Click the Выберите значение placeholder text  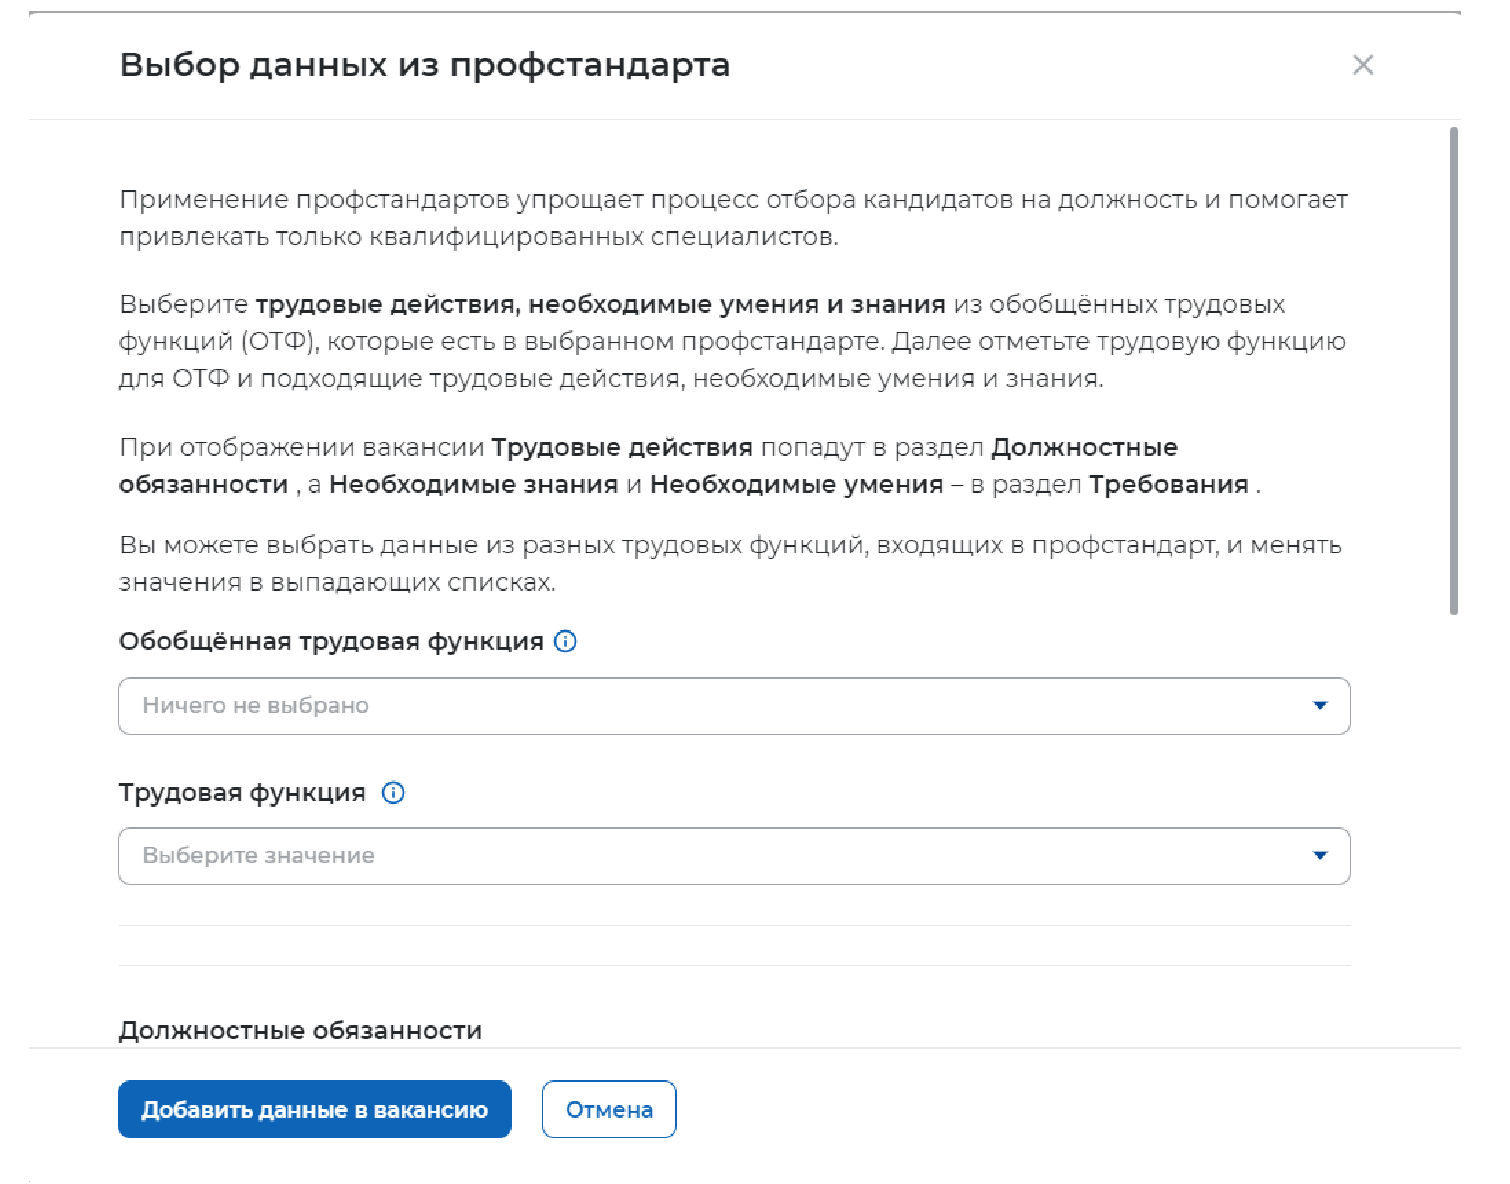(x=259, y=856)
